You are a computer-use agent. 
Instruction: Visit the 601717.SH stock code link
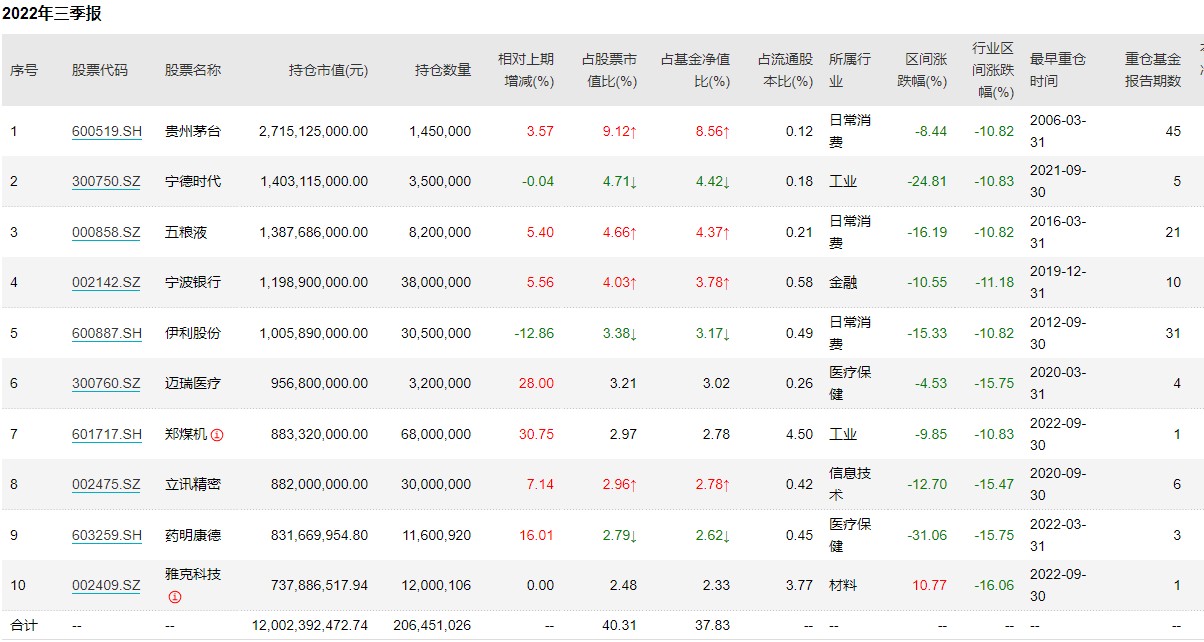click(x=107, y=434)
